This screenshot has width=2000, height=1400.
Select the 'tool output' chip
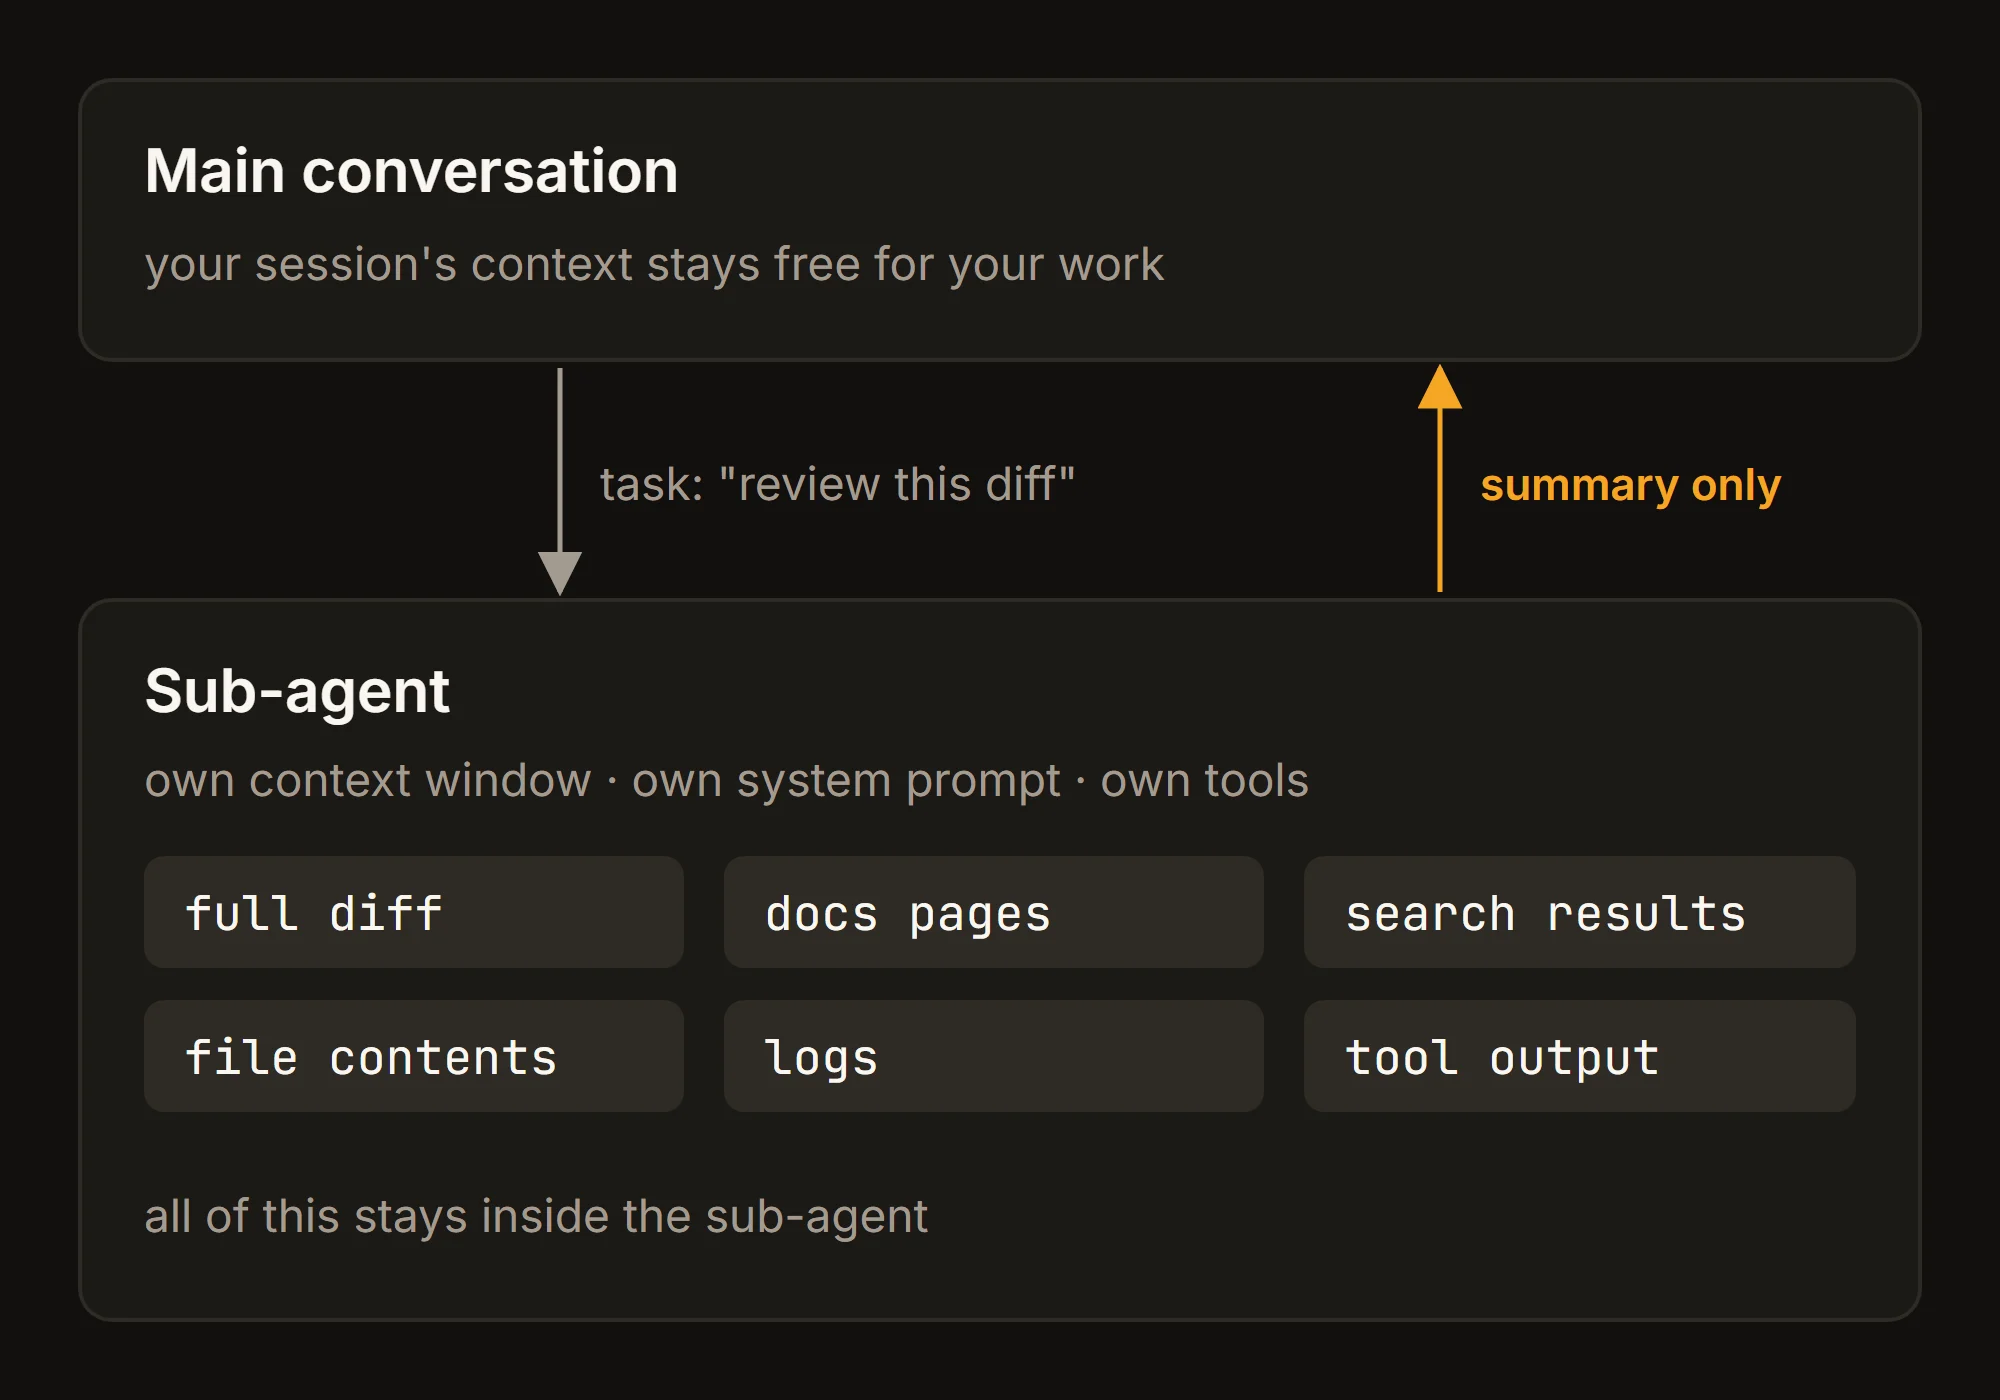1580,1056
